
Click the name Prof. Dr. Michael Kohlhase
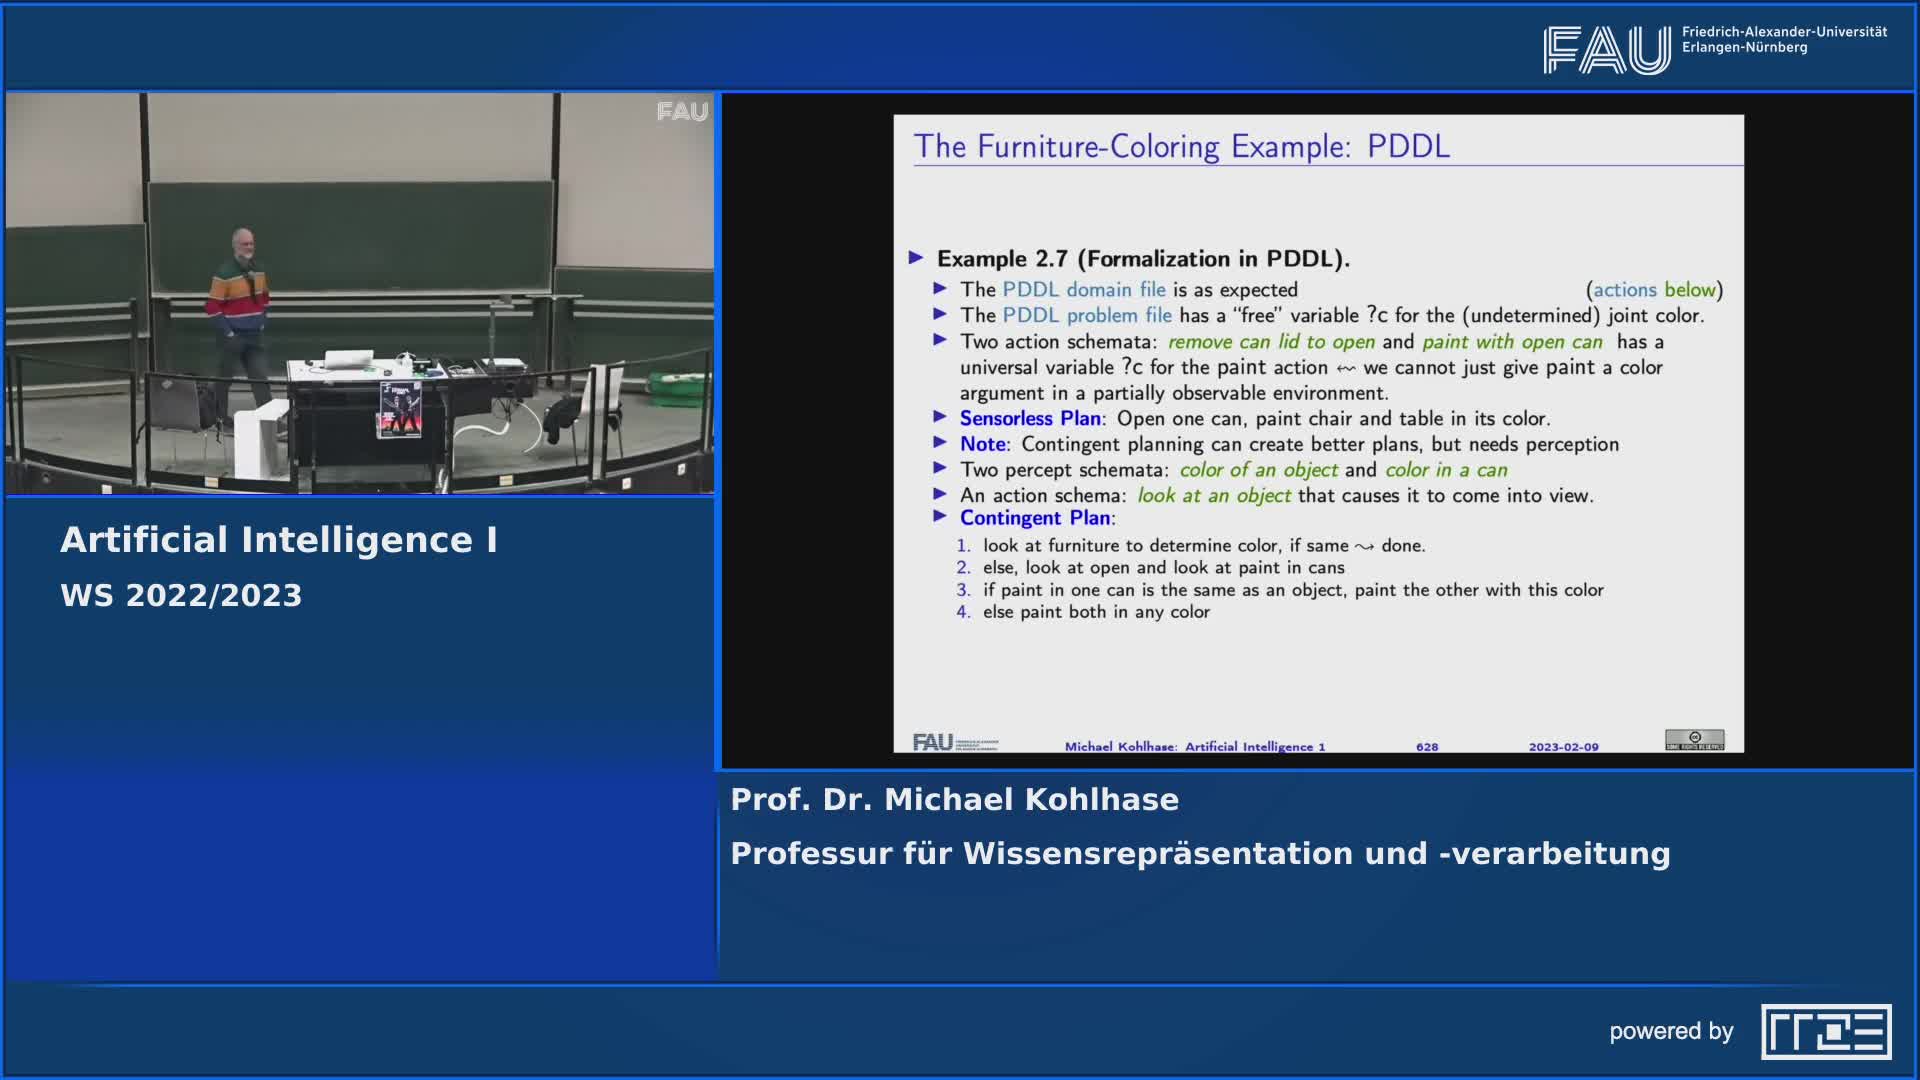pos(954,800)
